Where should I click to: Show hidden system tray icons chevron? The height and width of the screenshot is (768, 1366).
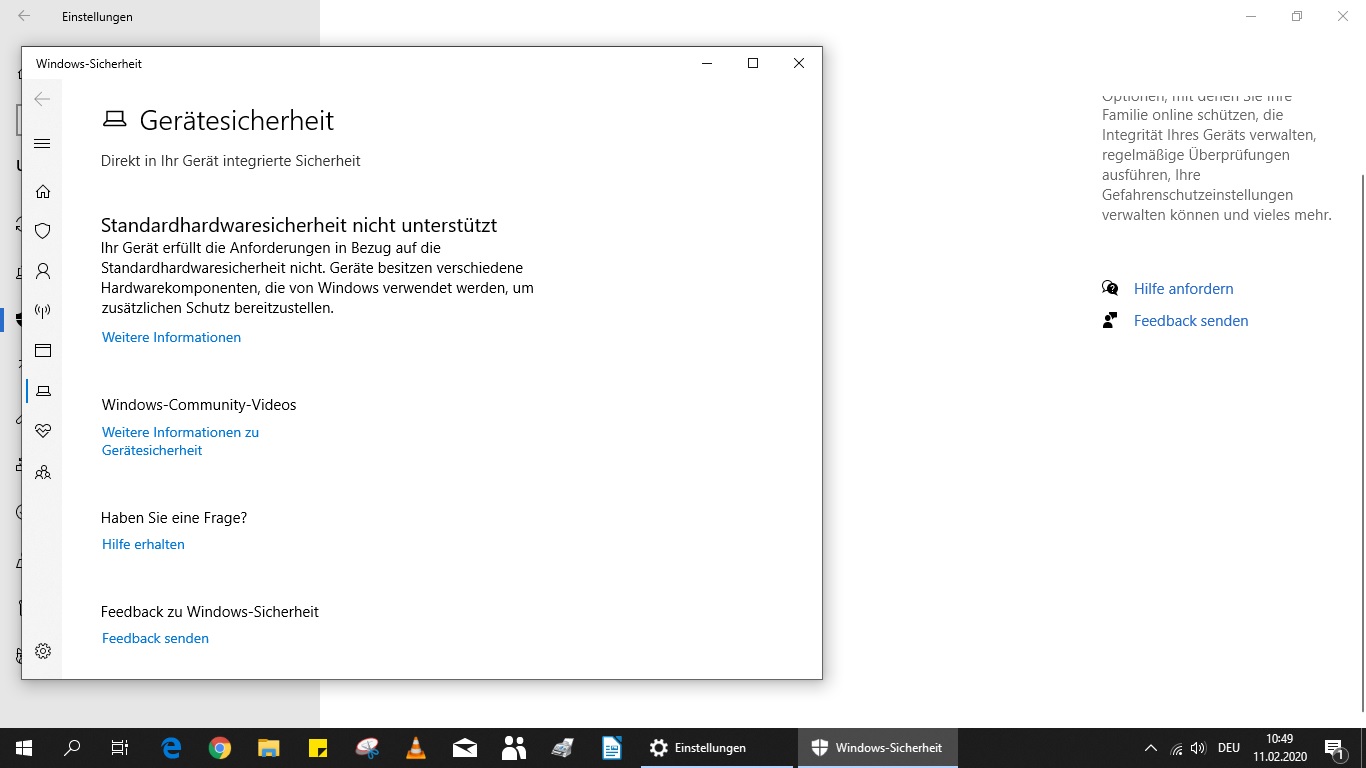(1150, 748)
